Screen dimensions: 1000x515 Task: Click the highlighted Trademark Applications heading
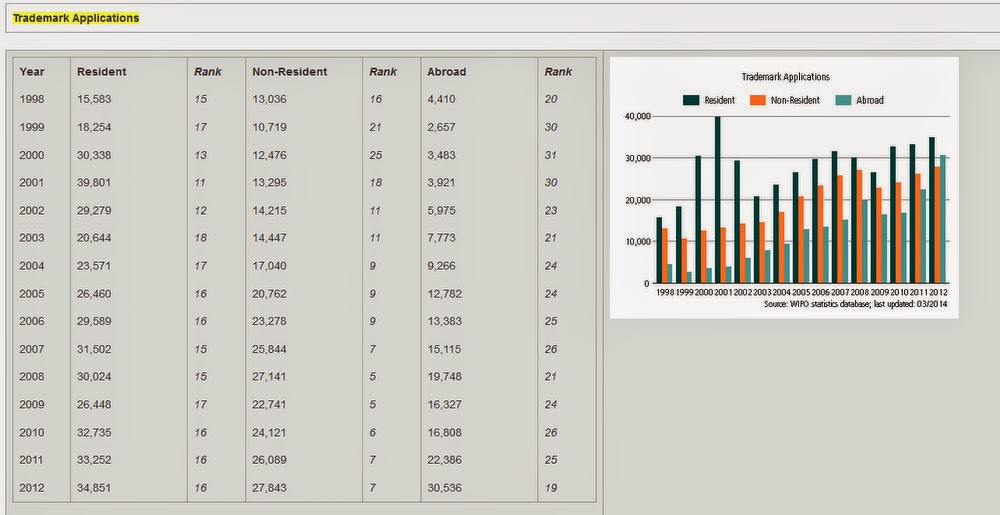click(76, 18)
